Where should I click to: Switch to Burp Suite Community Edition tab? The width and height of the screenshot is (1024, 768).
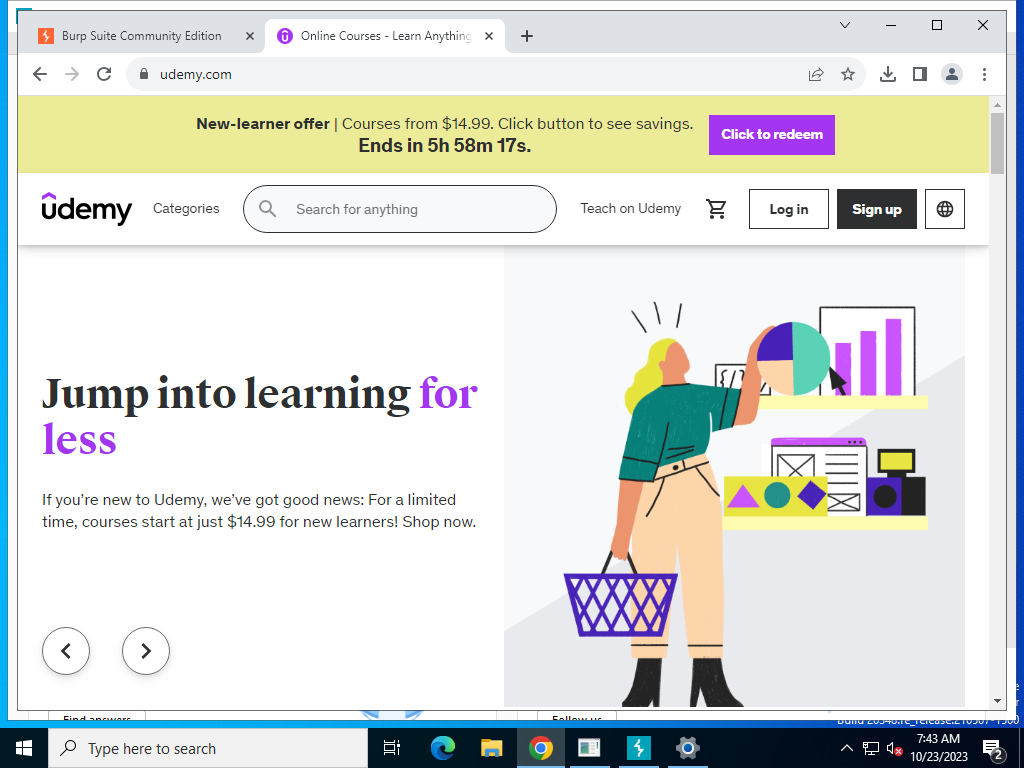[x=142, y=36]
